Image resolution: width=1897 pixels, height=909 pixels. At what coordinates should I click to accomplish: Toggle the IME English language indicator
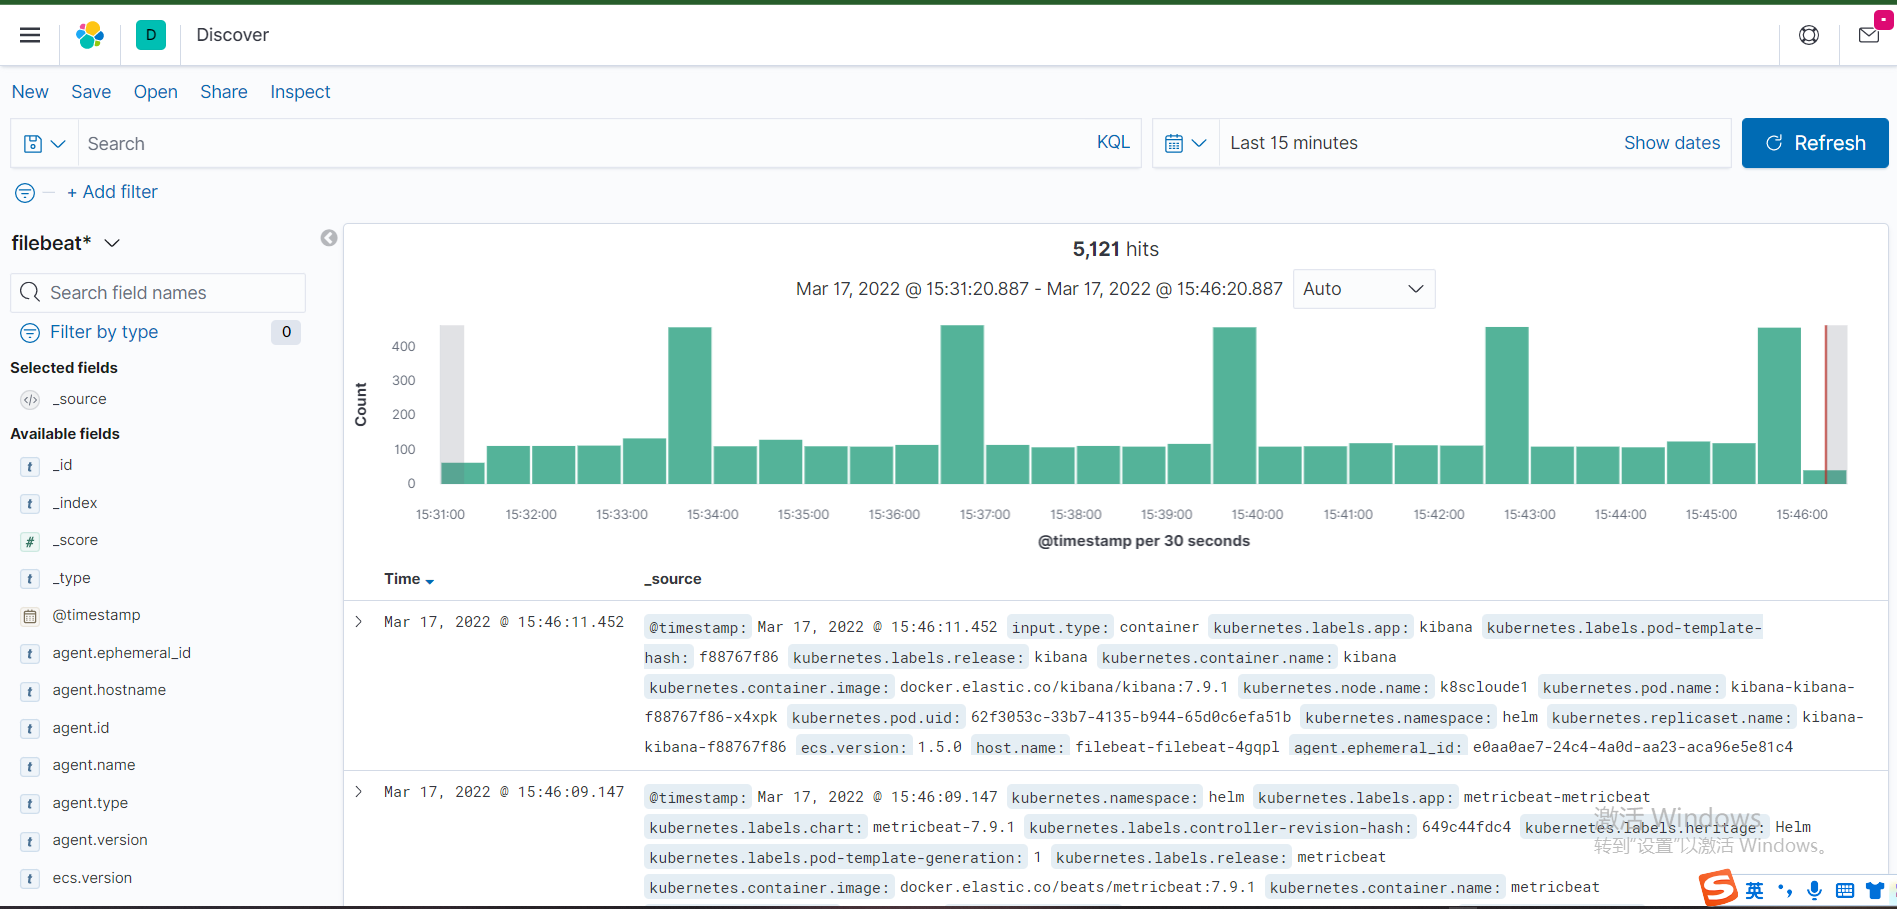pos(1755,890)
